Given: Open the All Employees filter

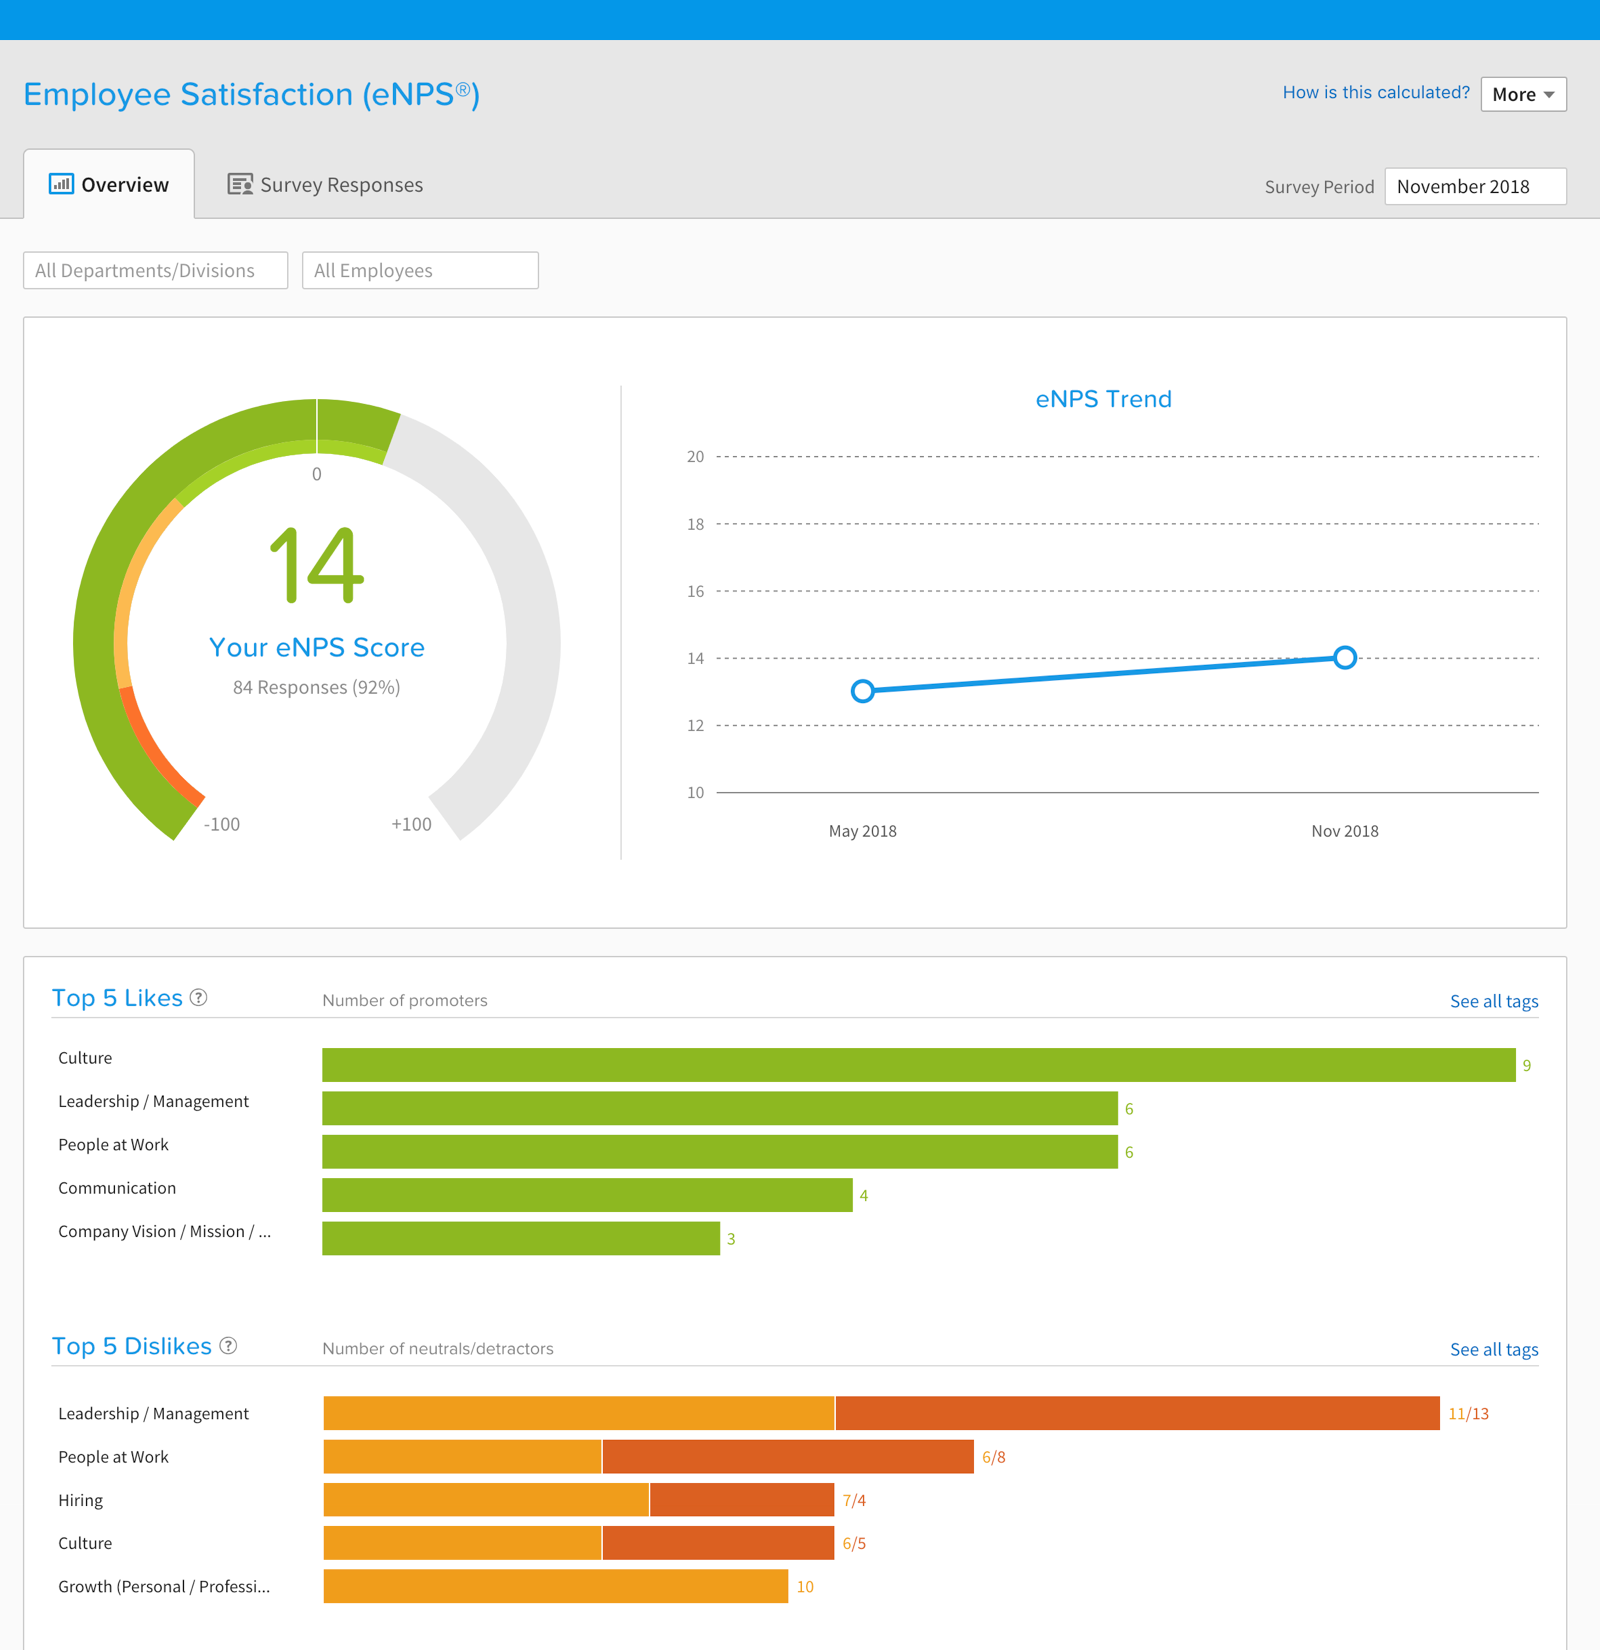Looking at the screenshot, I should point(420,270).
